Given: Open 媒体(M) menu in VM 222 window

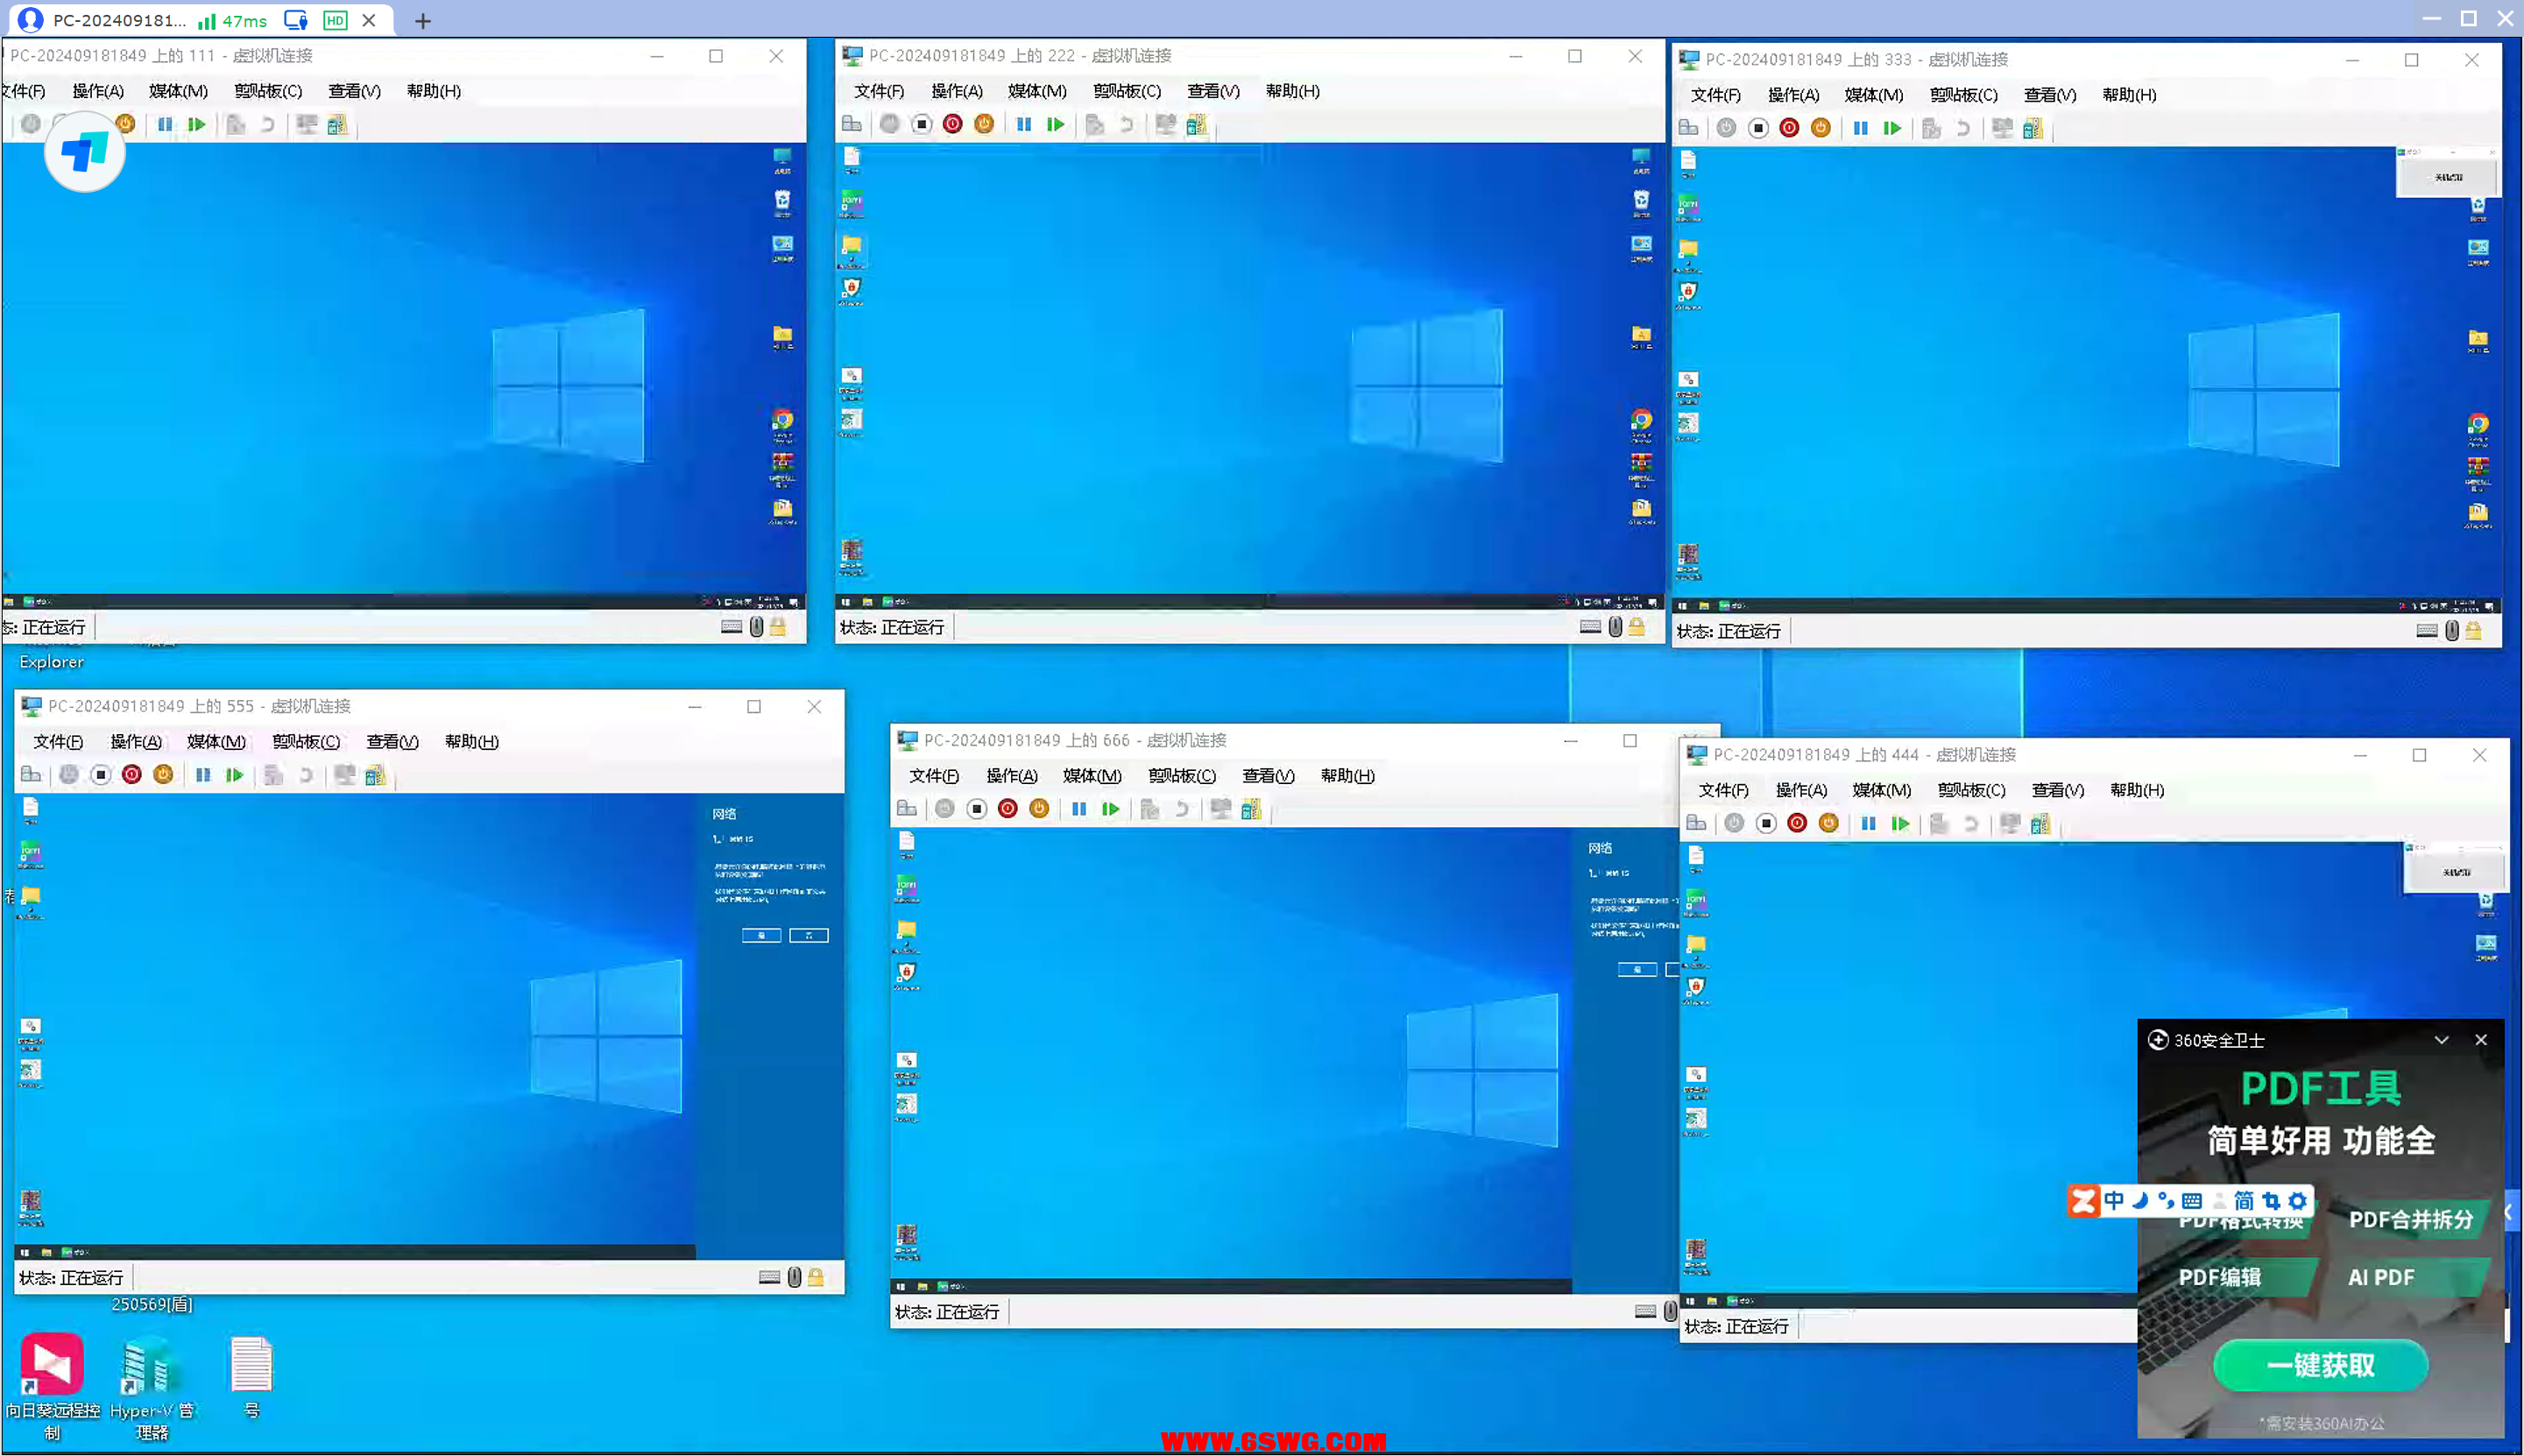Looking at the screenshot, I should (x=1037, y=91).
